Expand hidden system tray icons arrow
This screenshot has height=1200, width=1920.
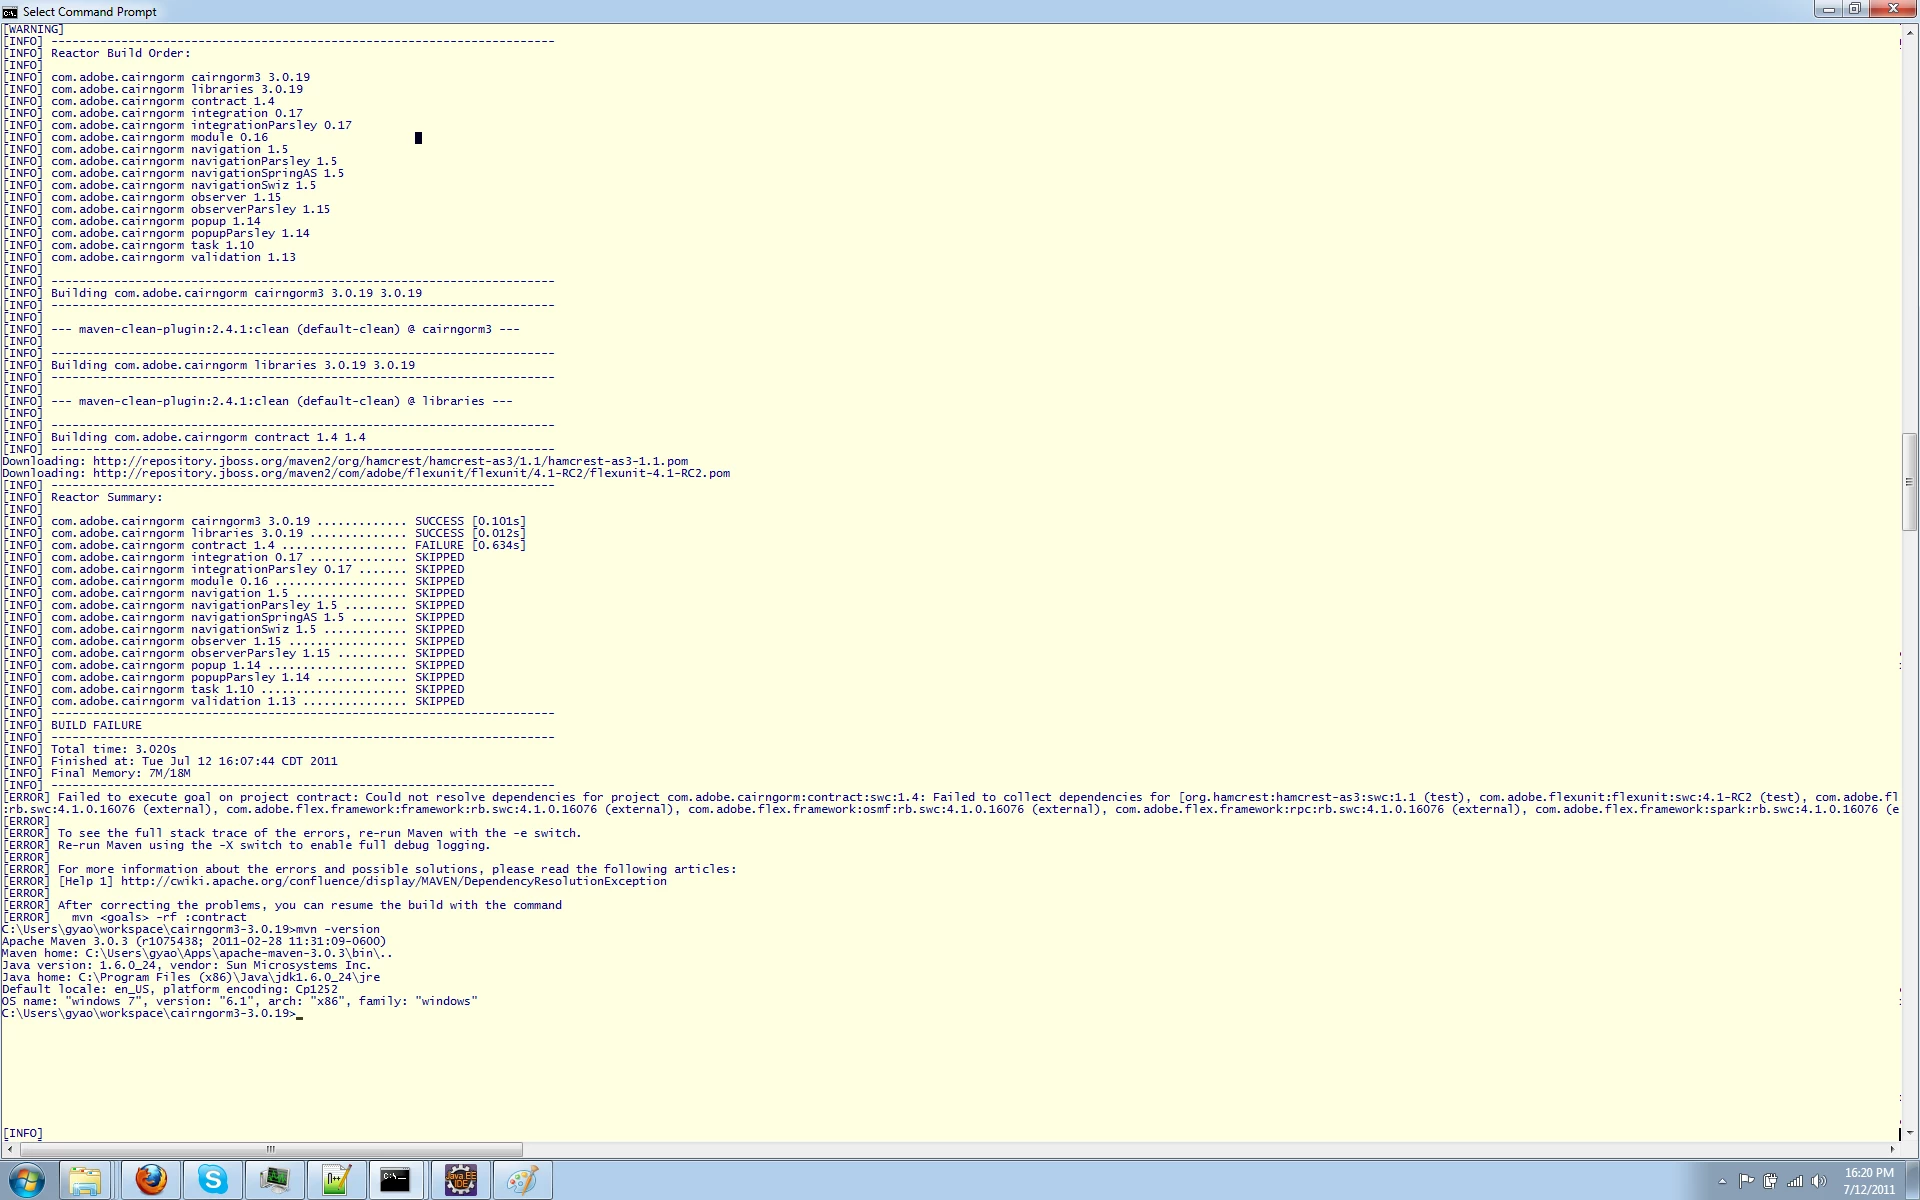1722,1181
